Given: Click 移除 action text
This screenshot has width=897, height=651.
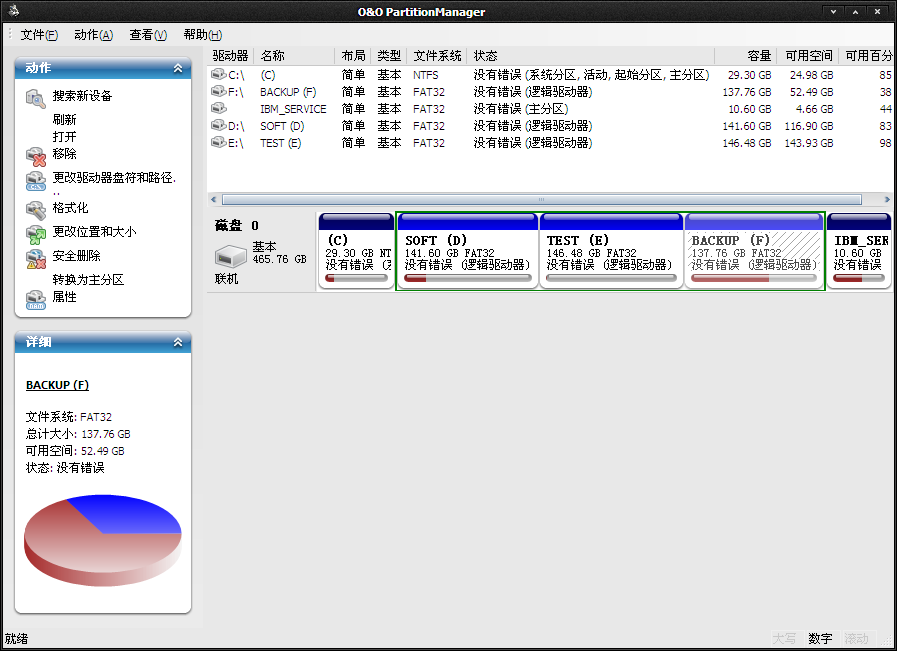Looking at the screenshot, I should pyautogui.click(x=64, y=153).
